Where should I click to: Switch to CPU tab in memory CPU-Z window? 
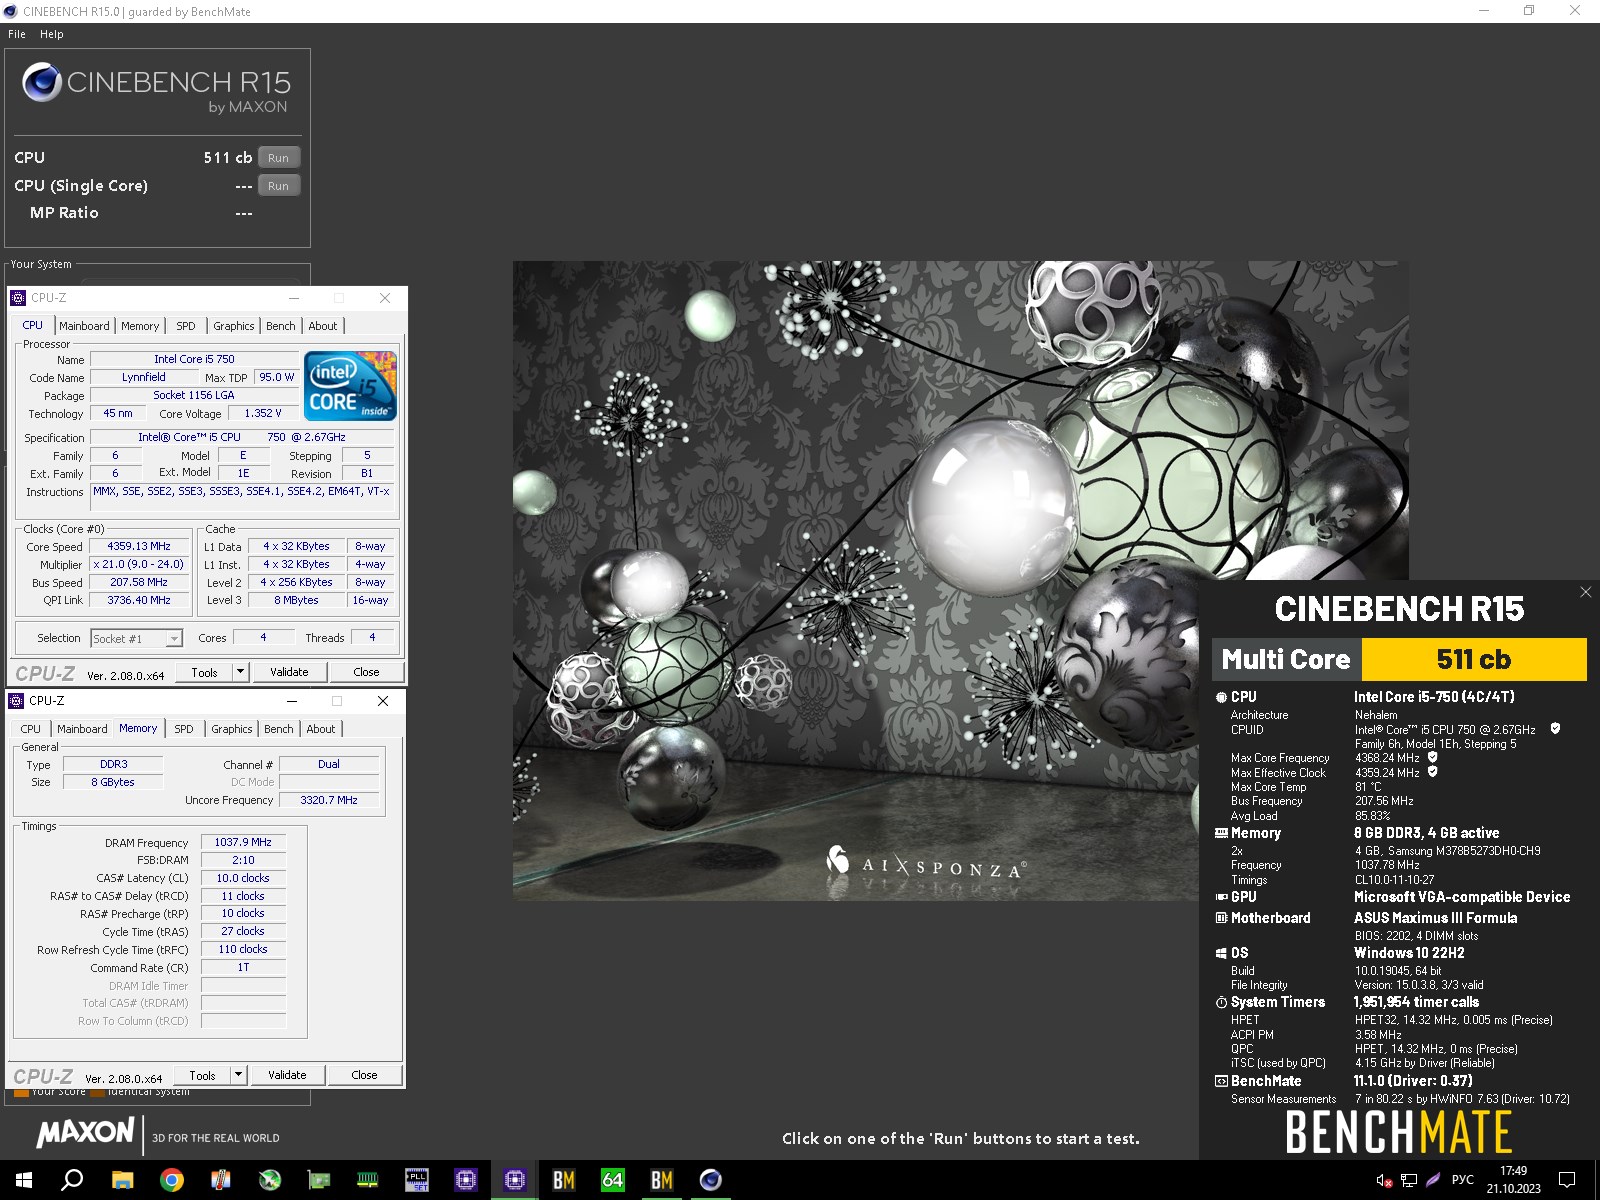pos(31,729)
